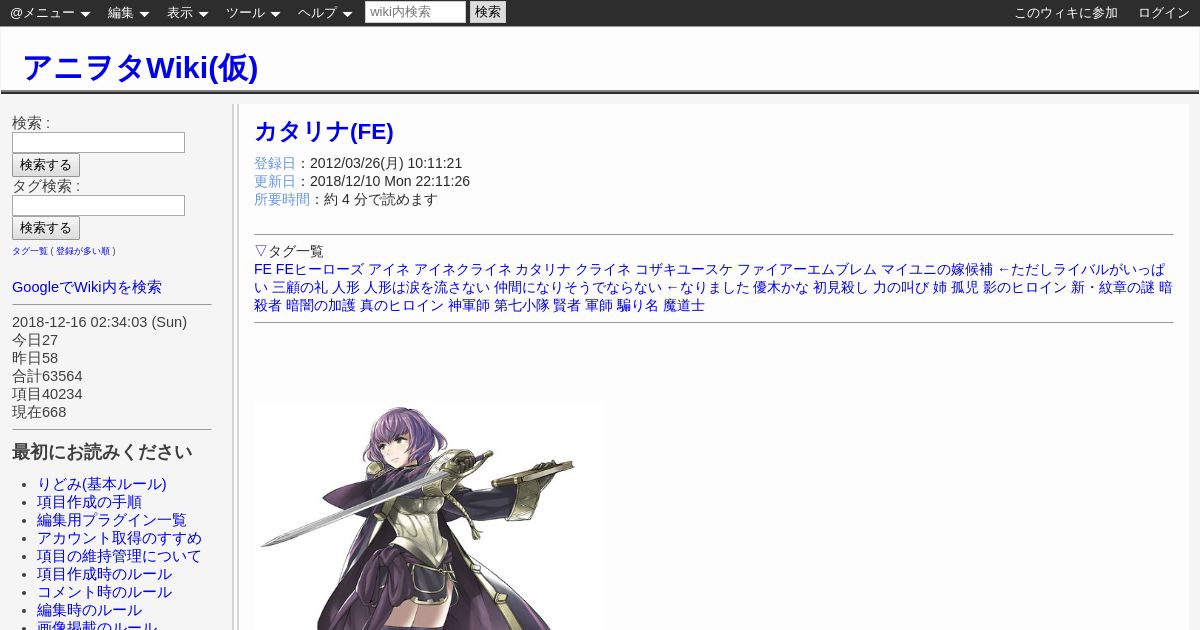Open the @メニュー dropdown menu
The image size is (1200, 630).
pyautogui.click(x=50, y=13)
